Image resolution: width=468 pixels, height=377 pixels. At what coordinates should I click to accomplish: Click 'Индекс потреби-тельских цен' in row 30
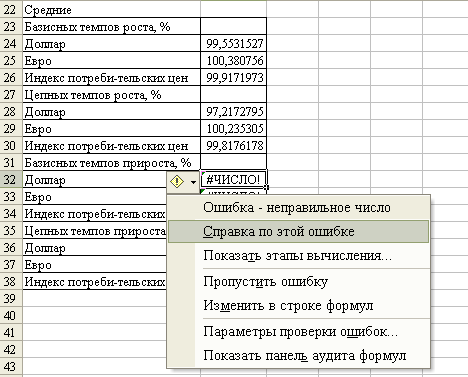(x=111, y=146)
